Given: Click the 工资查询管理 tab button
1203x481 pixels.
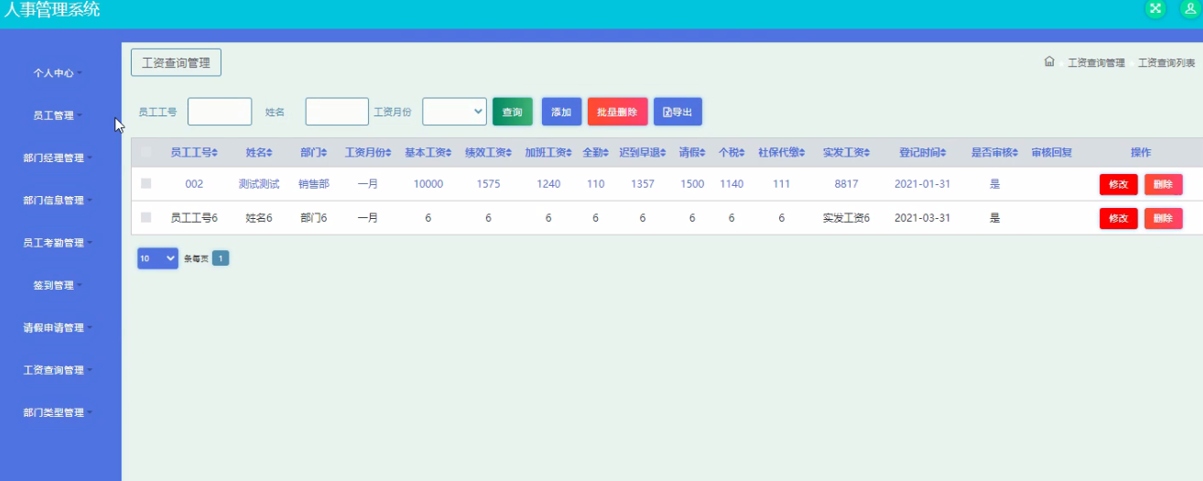Looking at the screenshot, I should (176, 62).
